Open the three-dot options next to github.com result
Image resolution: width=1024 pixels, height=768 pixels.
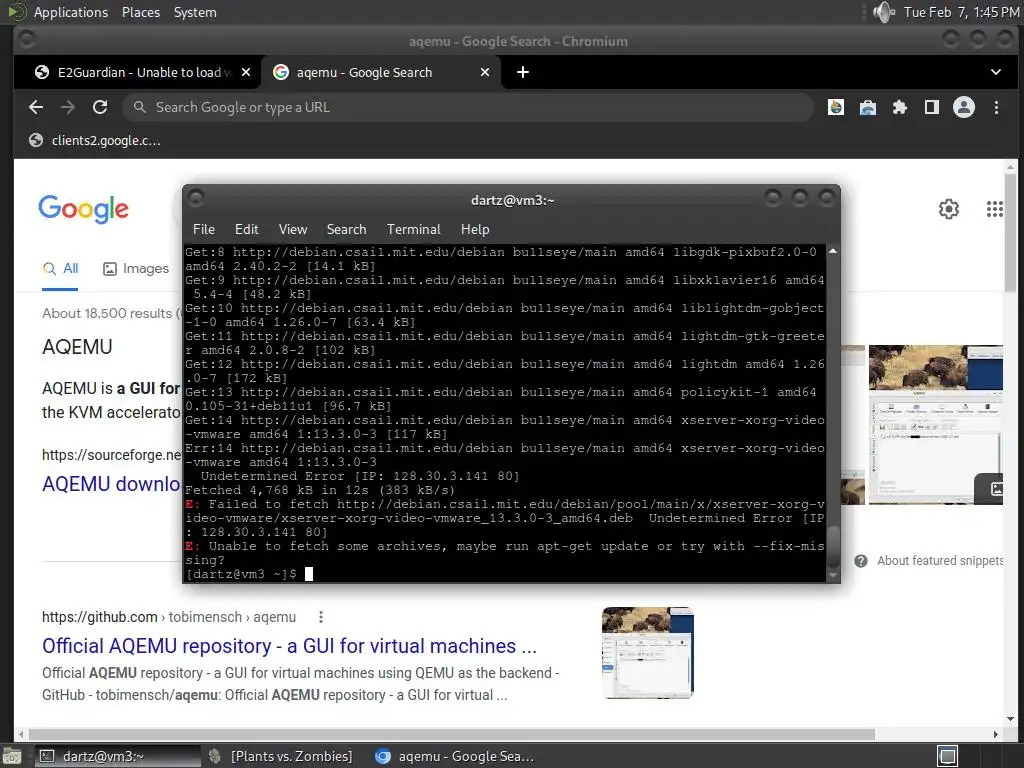(x=321, y=617)
